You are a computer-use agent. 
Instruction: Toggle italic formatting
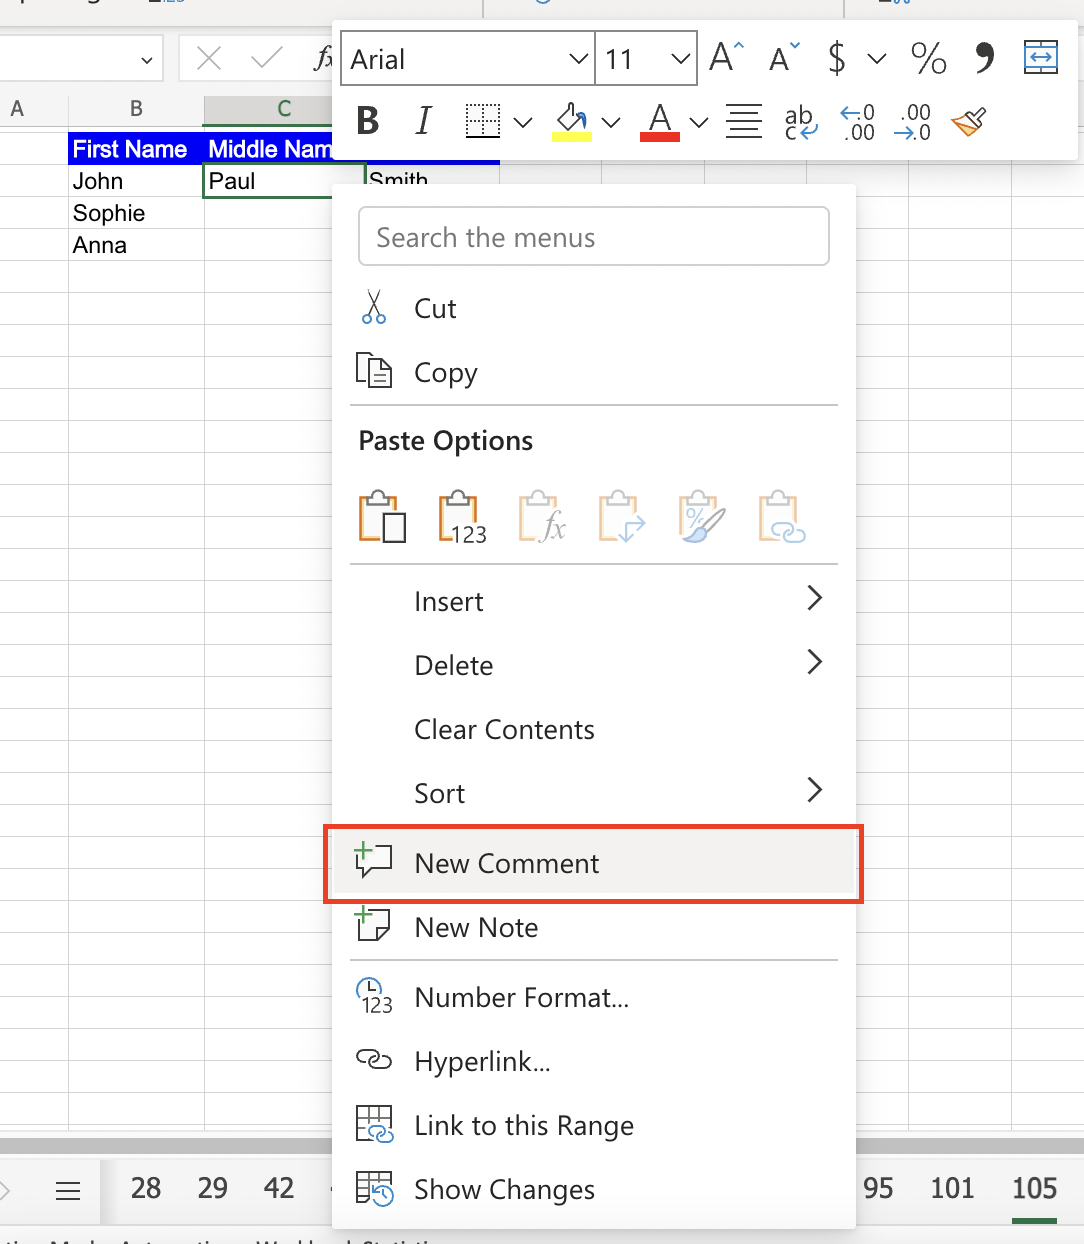[x=423, y=121]
